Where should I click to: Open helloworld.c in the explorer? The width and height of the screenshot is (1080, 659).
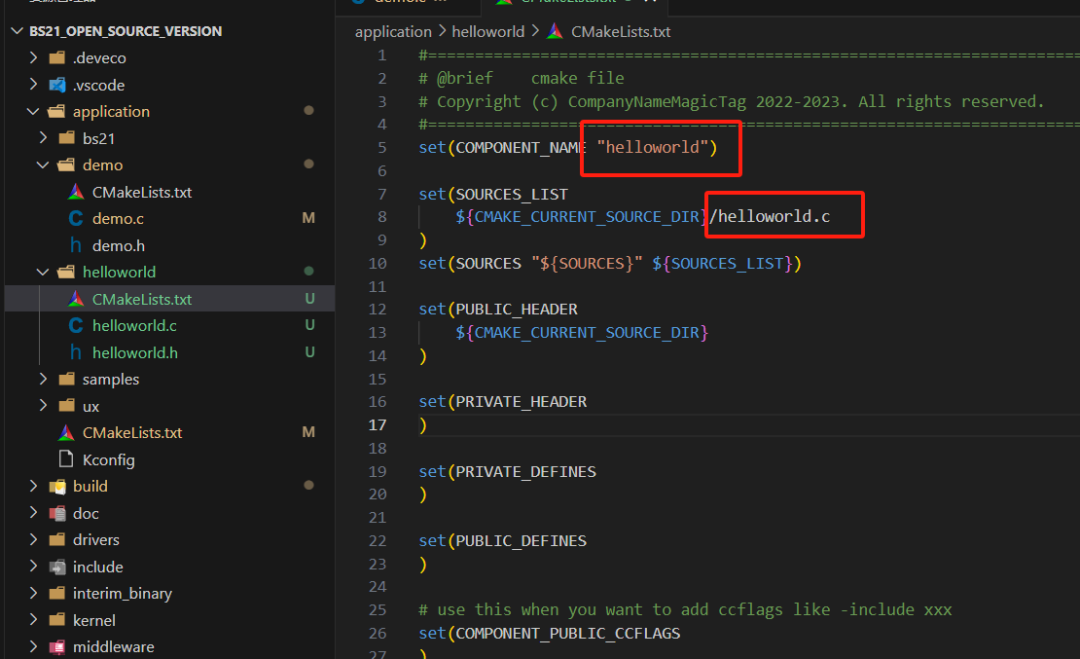tap(134, 326)
